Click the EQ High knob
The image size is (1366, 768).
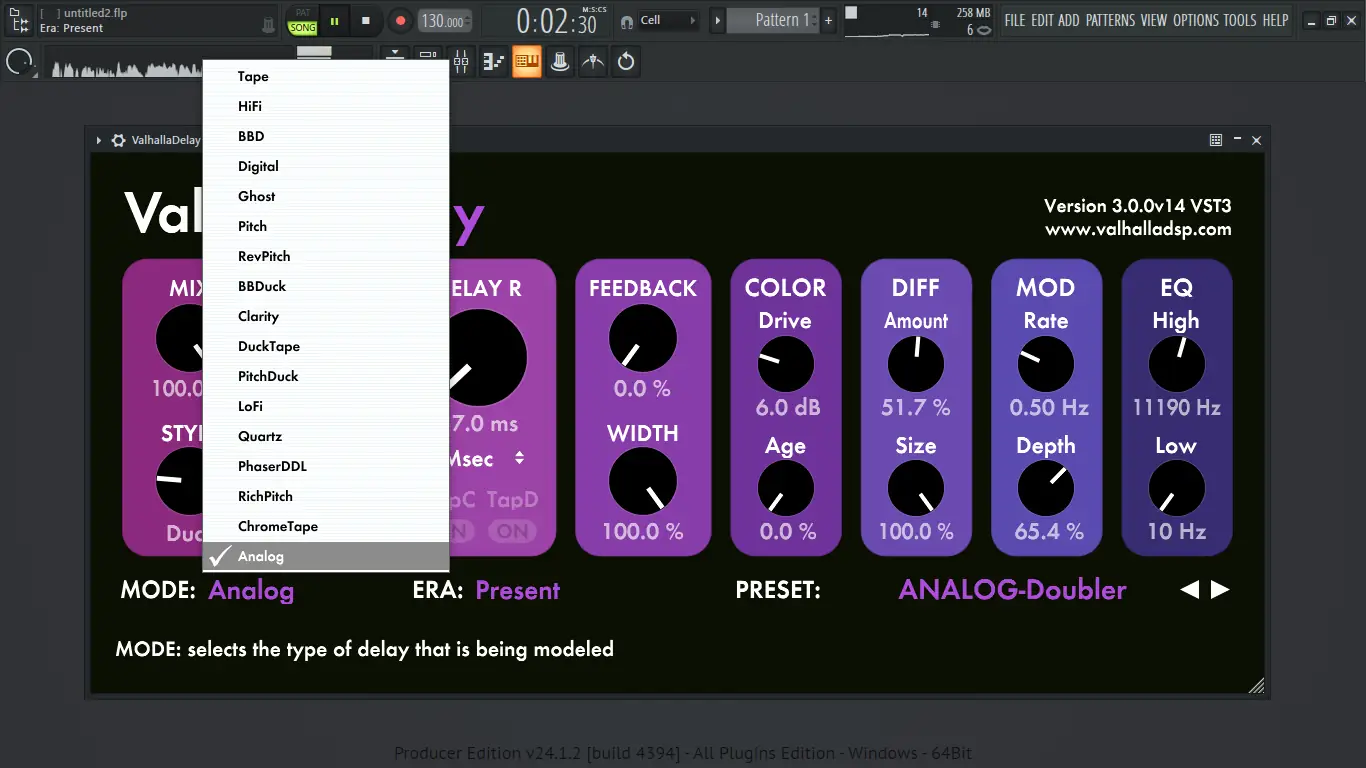(1176, 364)
